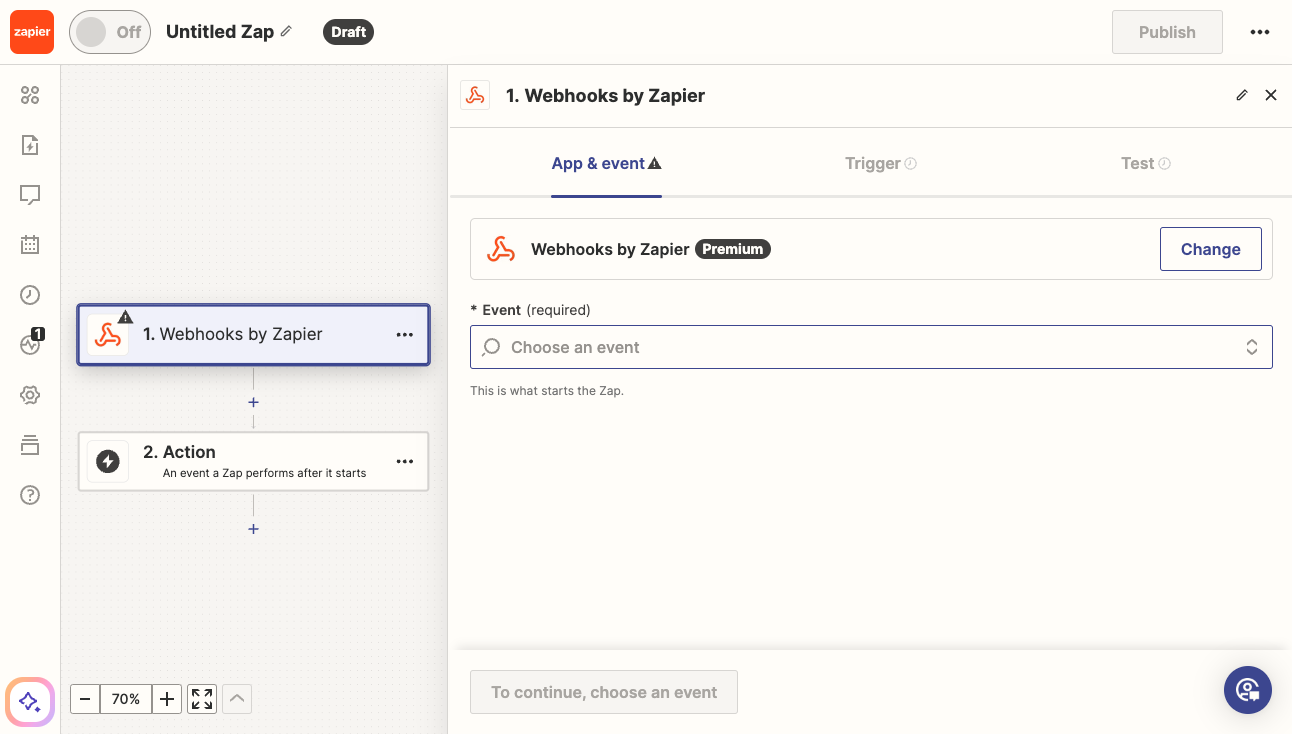Open the status activity icon with badge

31,343
